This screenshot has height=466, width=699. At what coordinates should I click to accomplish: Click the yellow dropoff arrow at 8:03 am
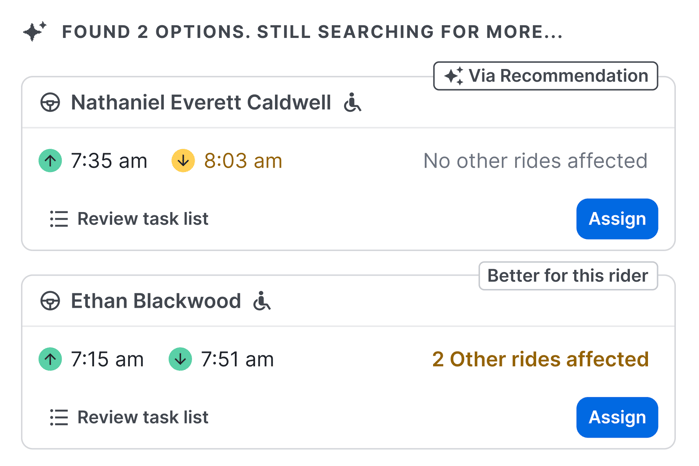click(x=182, y=160)
